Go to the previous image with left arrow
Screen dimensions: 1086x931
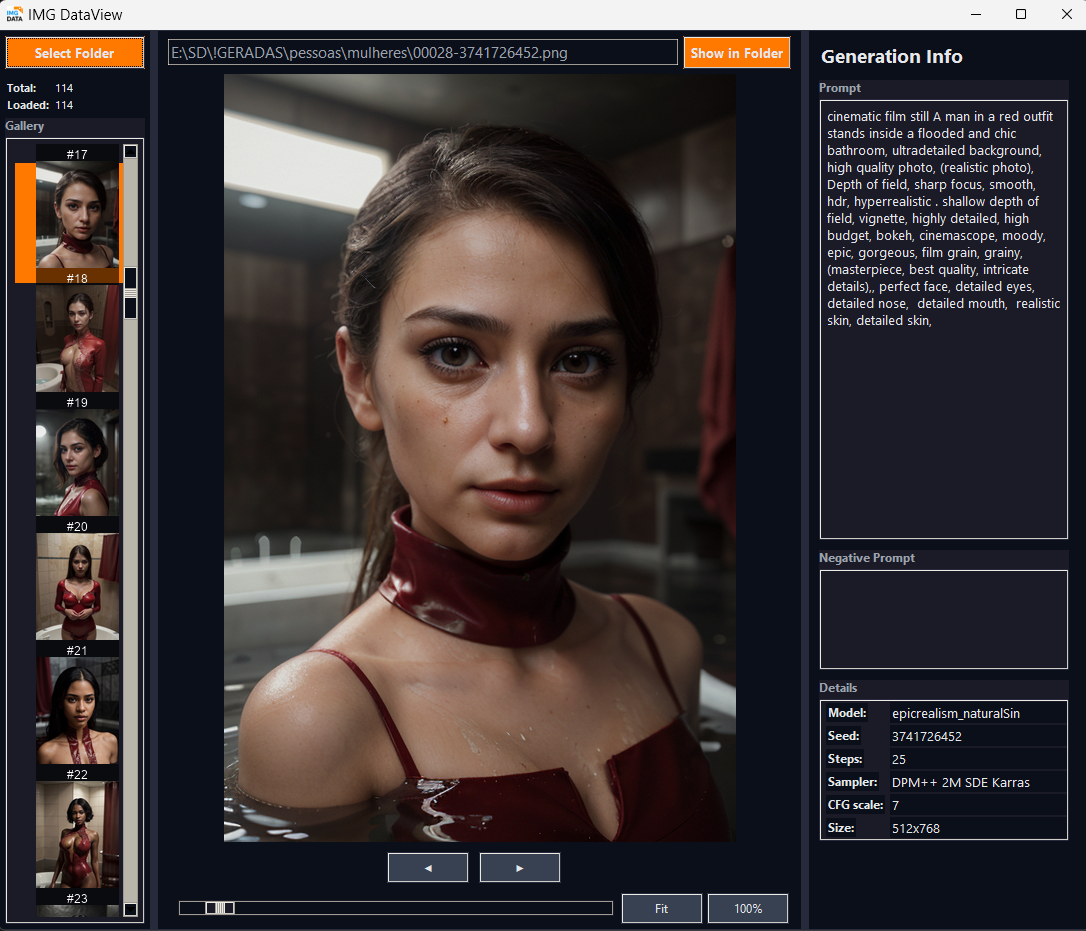[427, 868]
